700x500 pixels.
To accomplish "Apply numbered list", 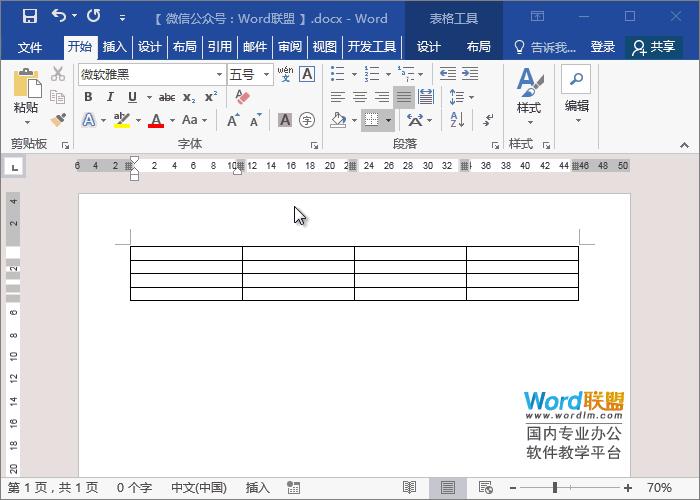I will (x=371, y=74).
